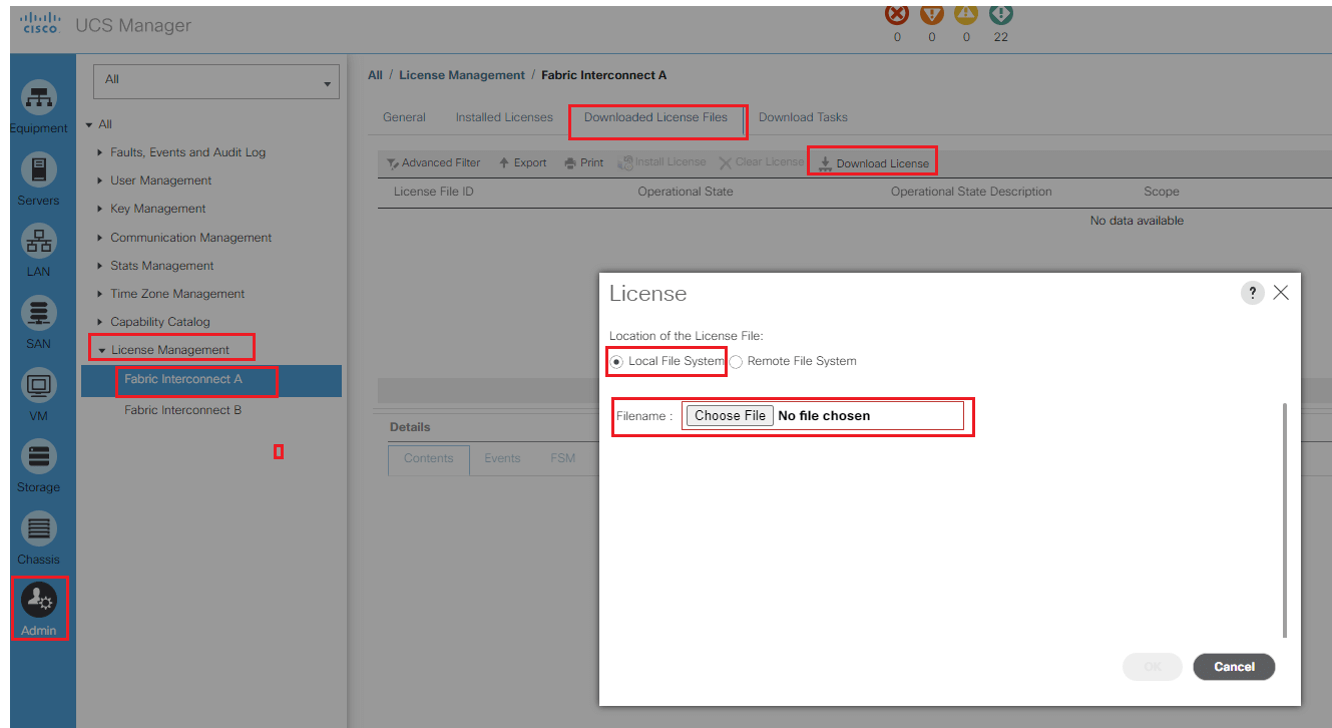Click the License dialog vertical scrollbar
This screenshot has height=728, width=1332.
(x=1285, y=520)
